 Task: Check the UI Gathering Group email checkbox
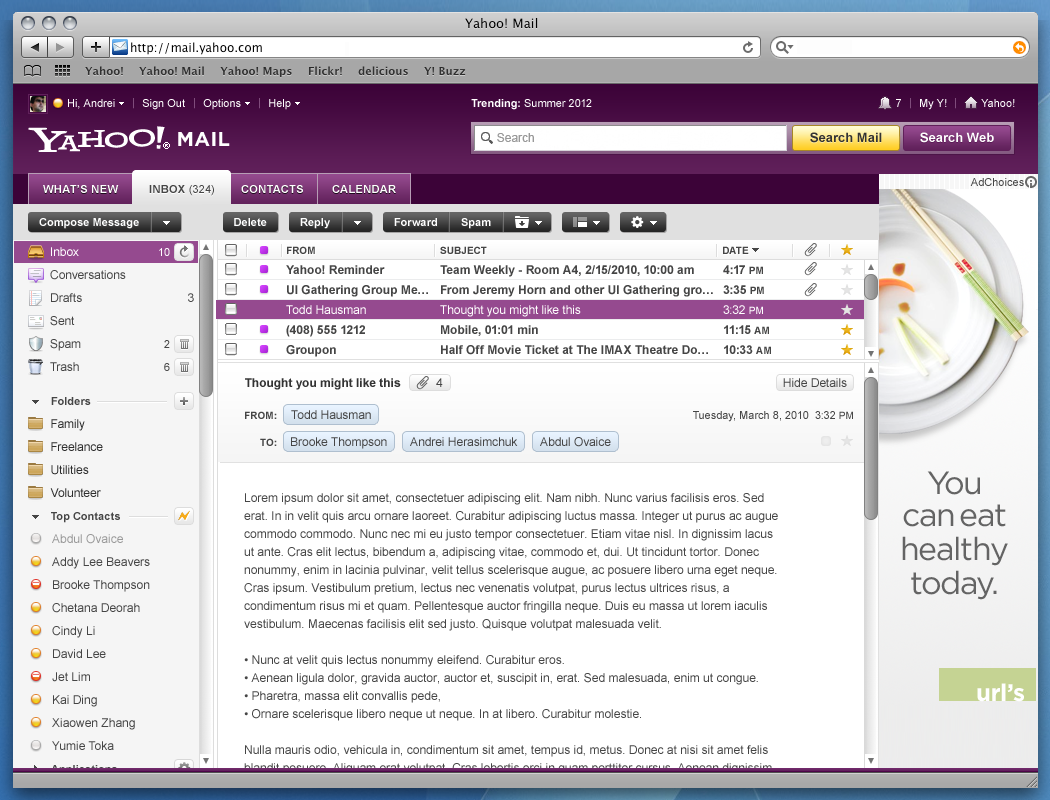231,289
